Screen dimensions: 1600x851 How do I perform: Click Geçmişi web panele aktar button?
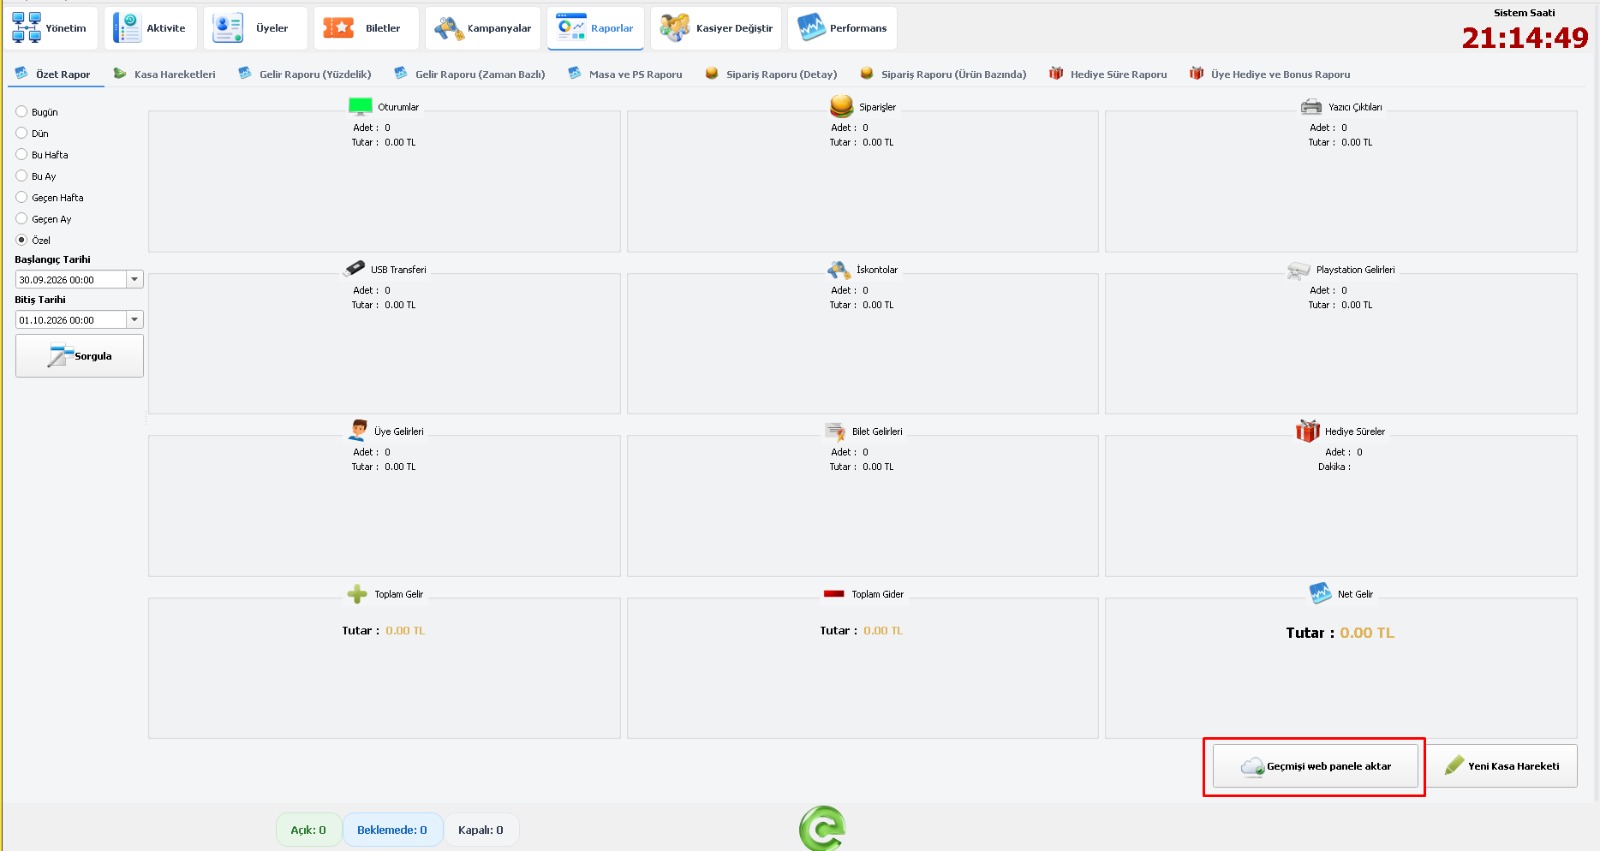[1315, 766]
